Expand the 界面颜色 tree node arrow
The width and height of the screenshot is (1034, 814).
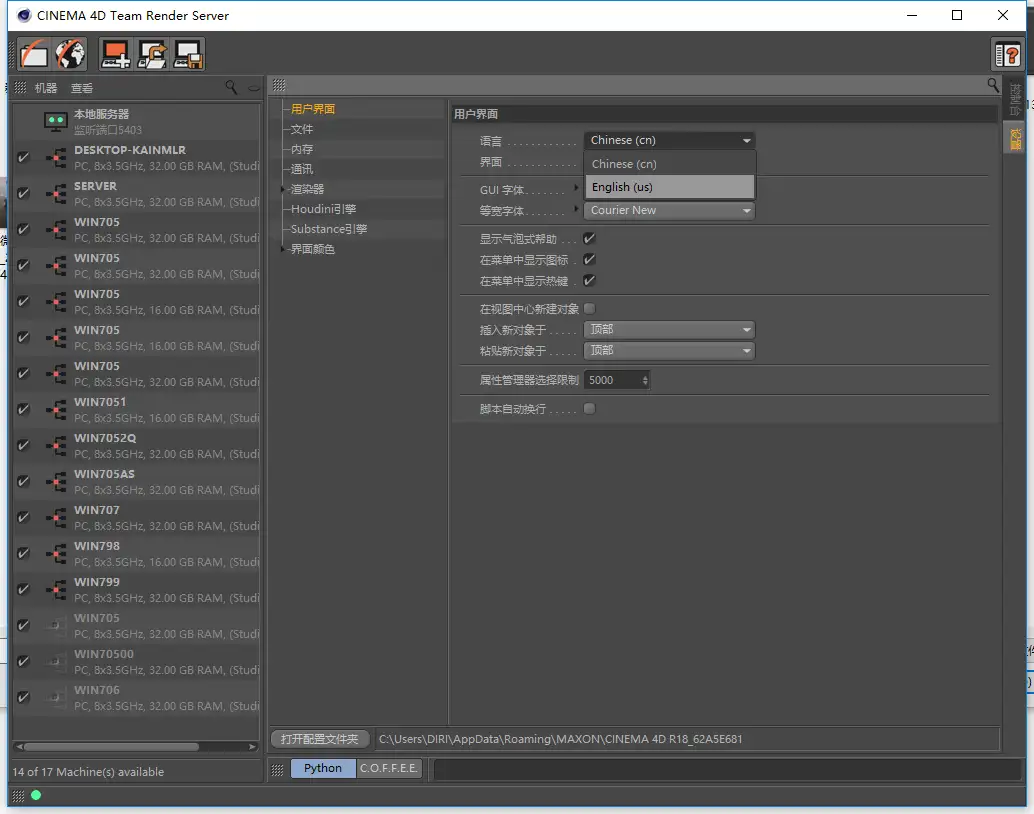tap(283, 249)
